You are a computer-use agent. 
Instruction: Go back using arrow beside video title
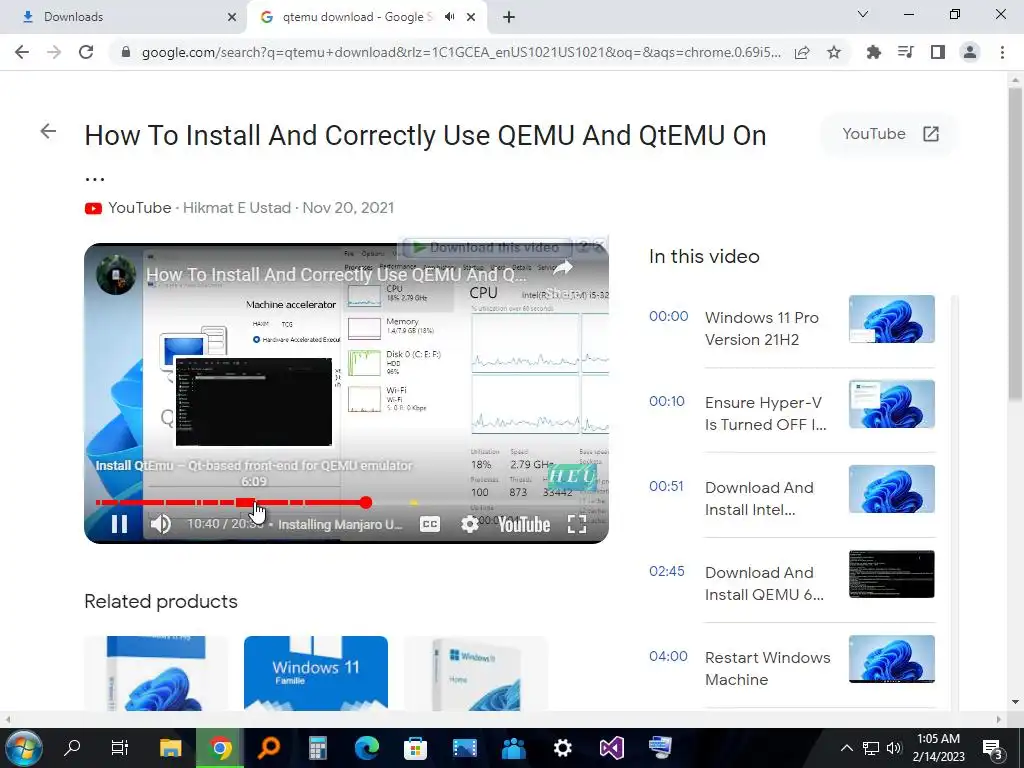pos(48,131)
